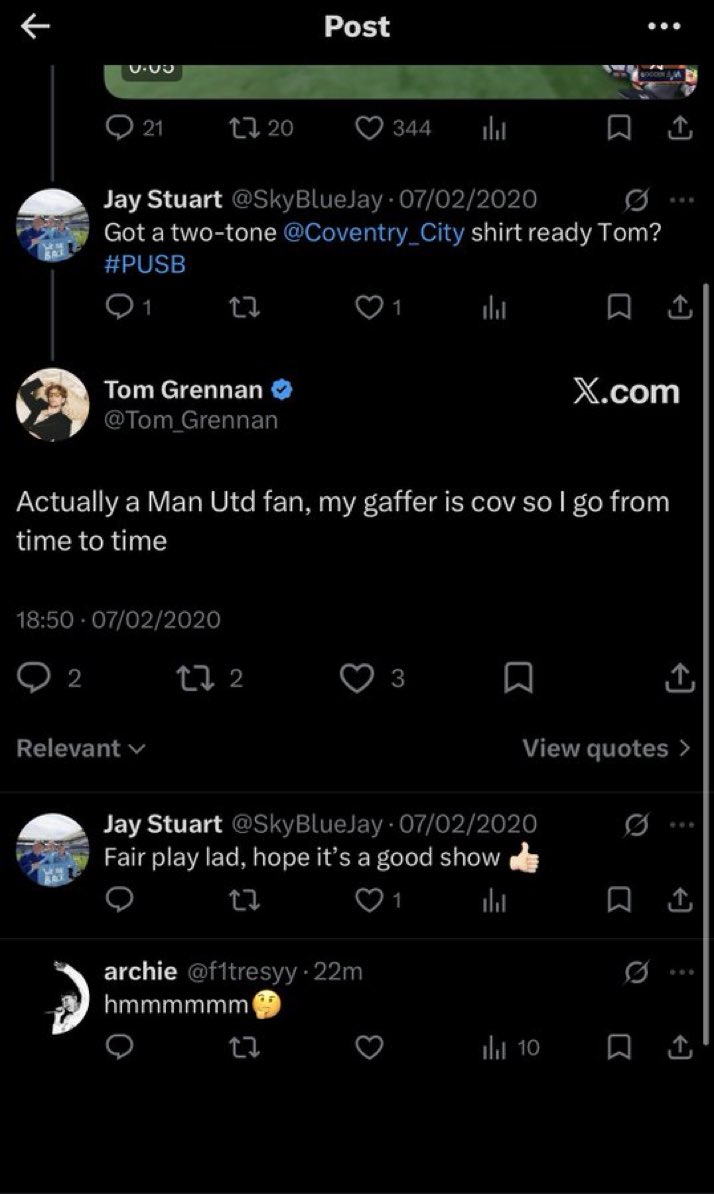The image size is (714, 1194).
Task: Open the #PUSB hashtag
Action: pos(145,265)
